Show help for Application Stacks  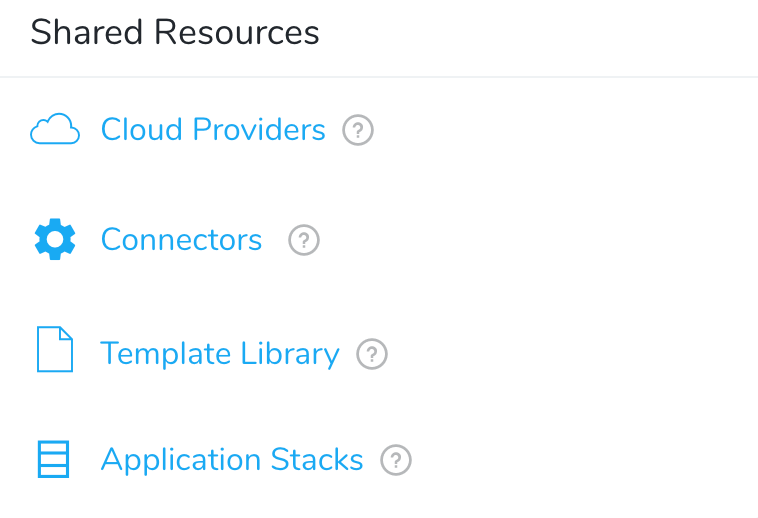[x=396, y=460]
